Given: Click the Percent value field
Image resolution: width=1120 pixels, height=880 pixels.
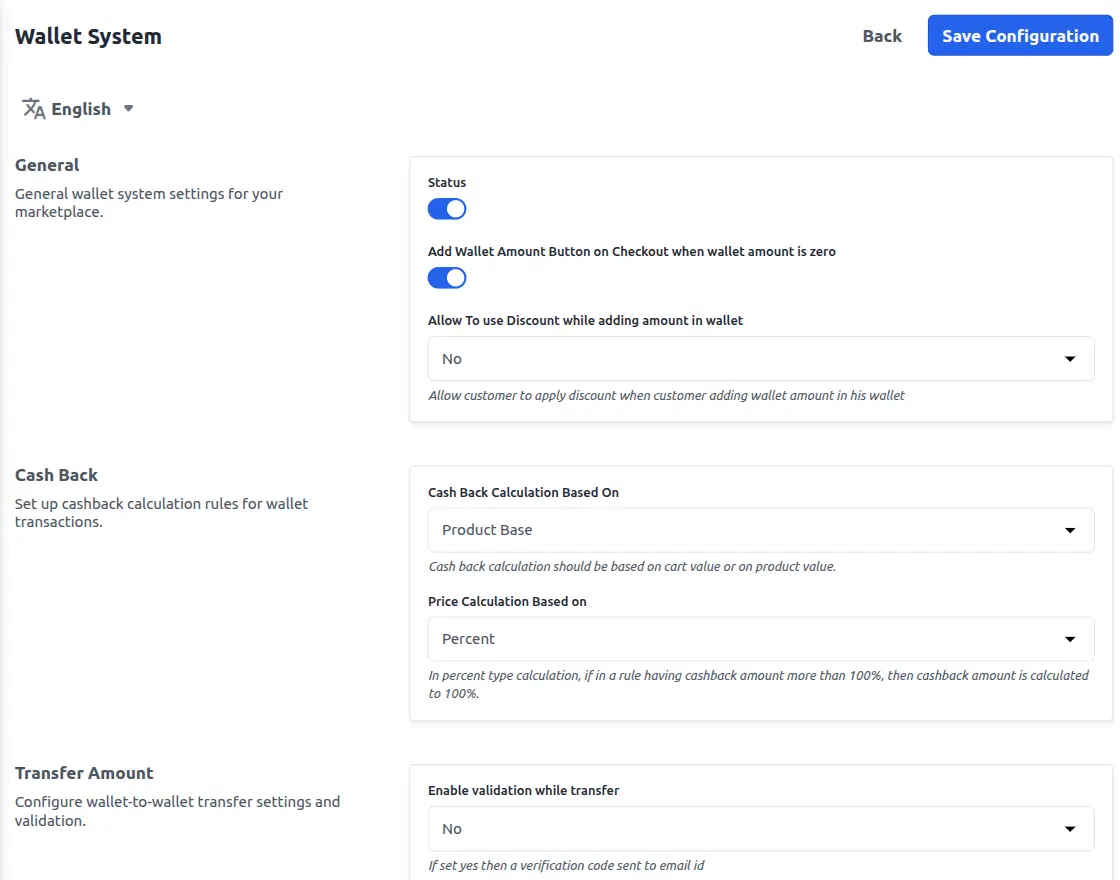Looking at the screenshot, I should pyautogui.click(x=467, y=639).
